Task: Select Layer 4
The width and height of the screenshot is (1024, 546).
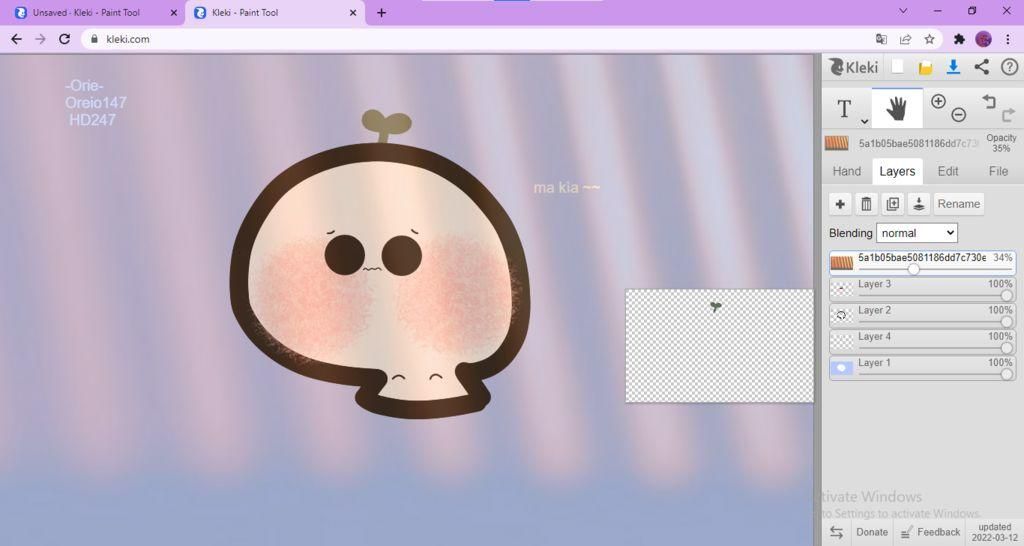Action: point(923,341)
